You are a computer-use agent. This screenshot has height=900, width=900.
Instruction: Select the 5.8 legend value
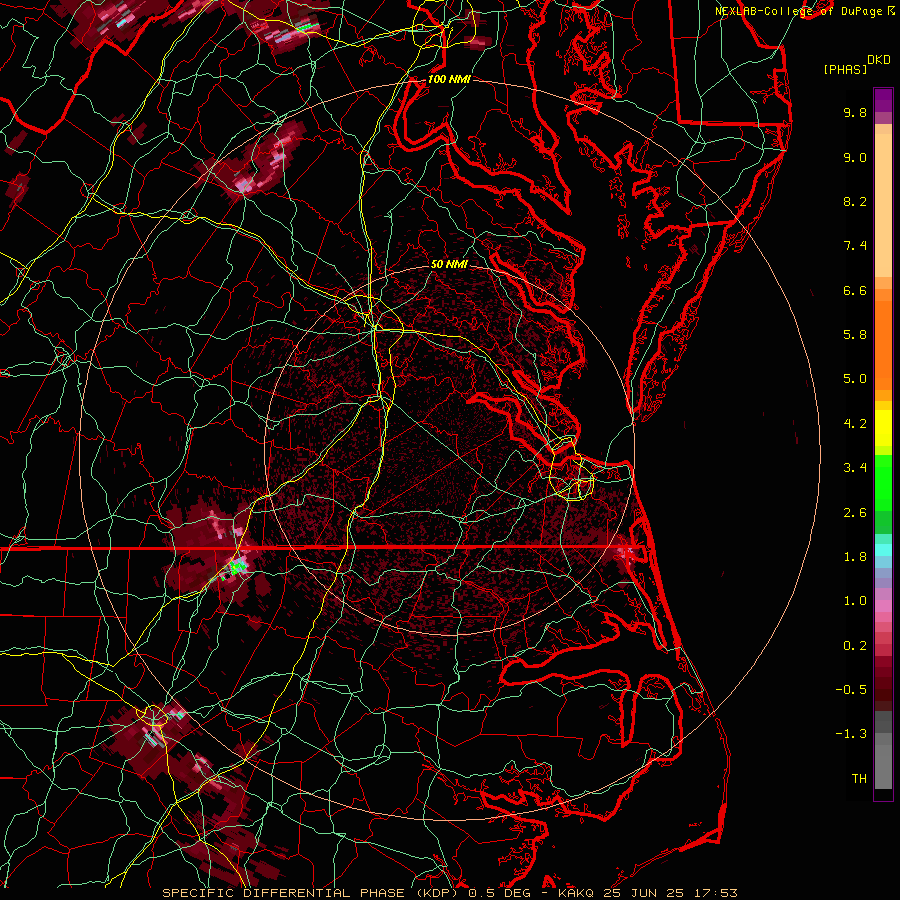[855, 335]
